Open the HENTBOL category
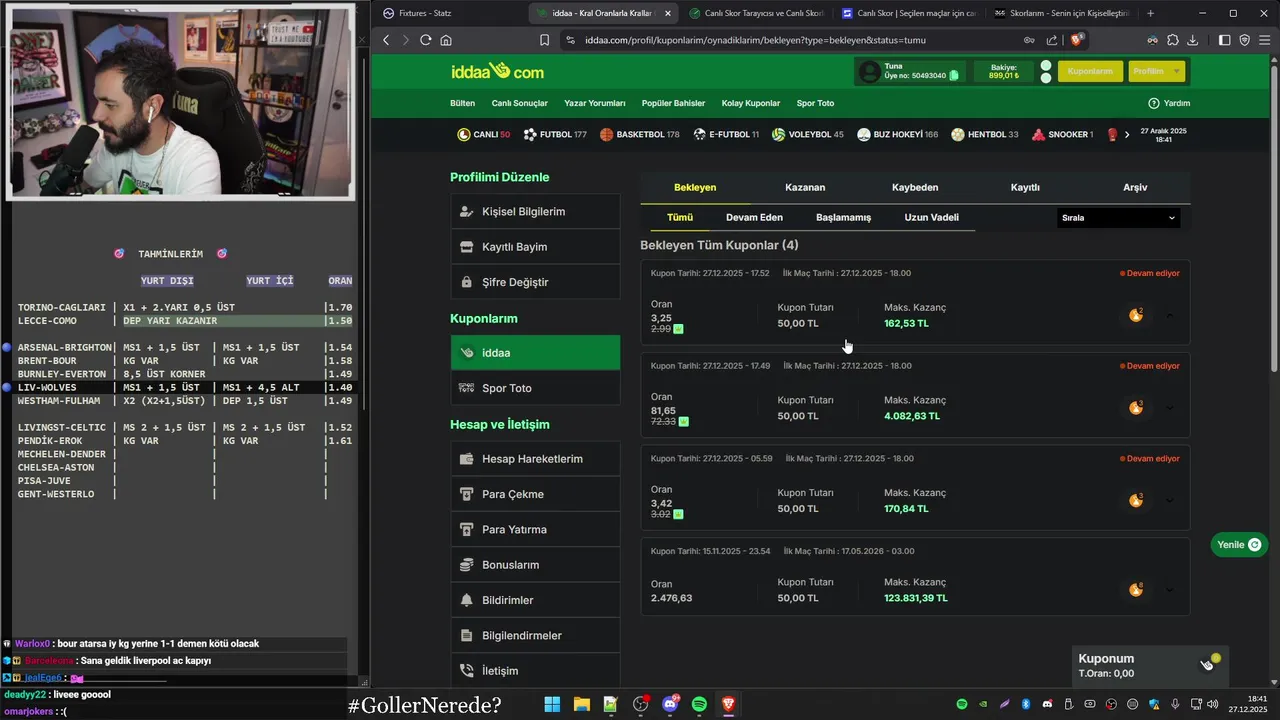This screenshot has width=1280, height=720. 985,134
